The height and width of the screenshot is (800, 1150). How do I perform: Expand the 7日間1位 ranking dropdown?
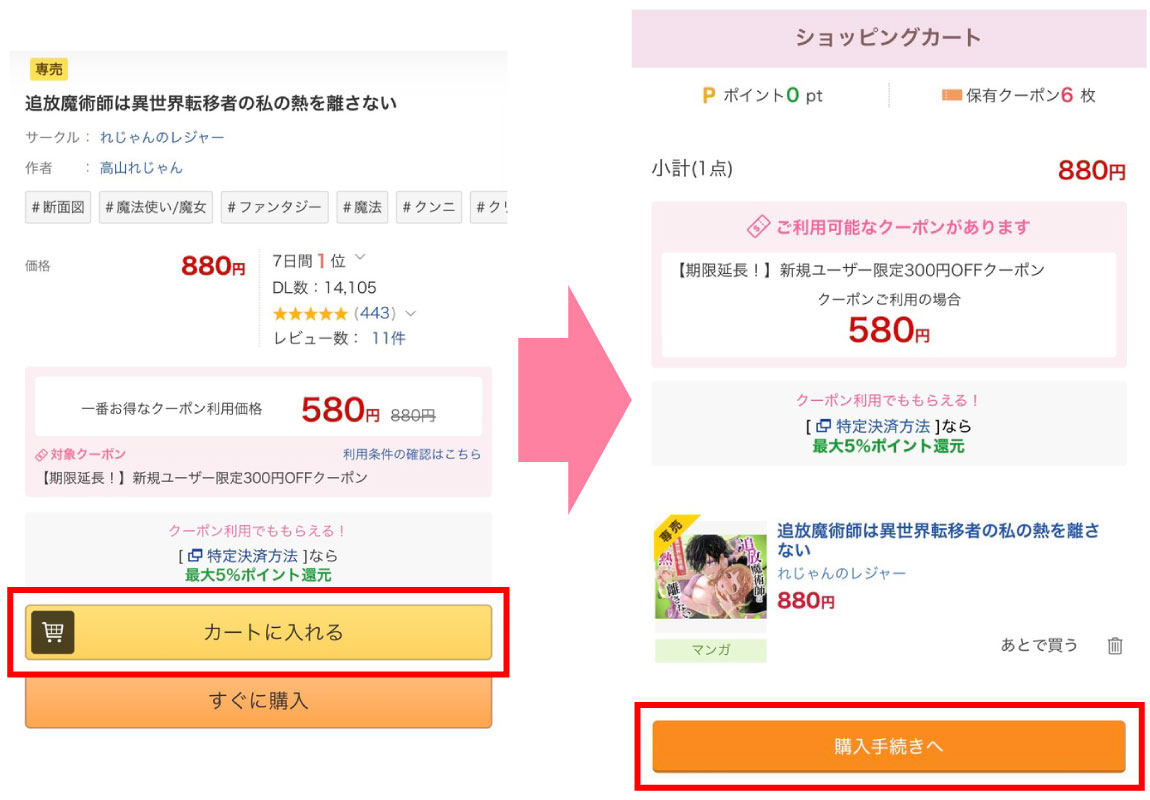pyautogui.click(x=360, y=259)
